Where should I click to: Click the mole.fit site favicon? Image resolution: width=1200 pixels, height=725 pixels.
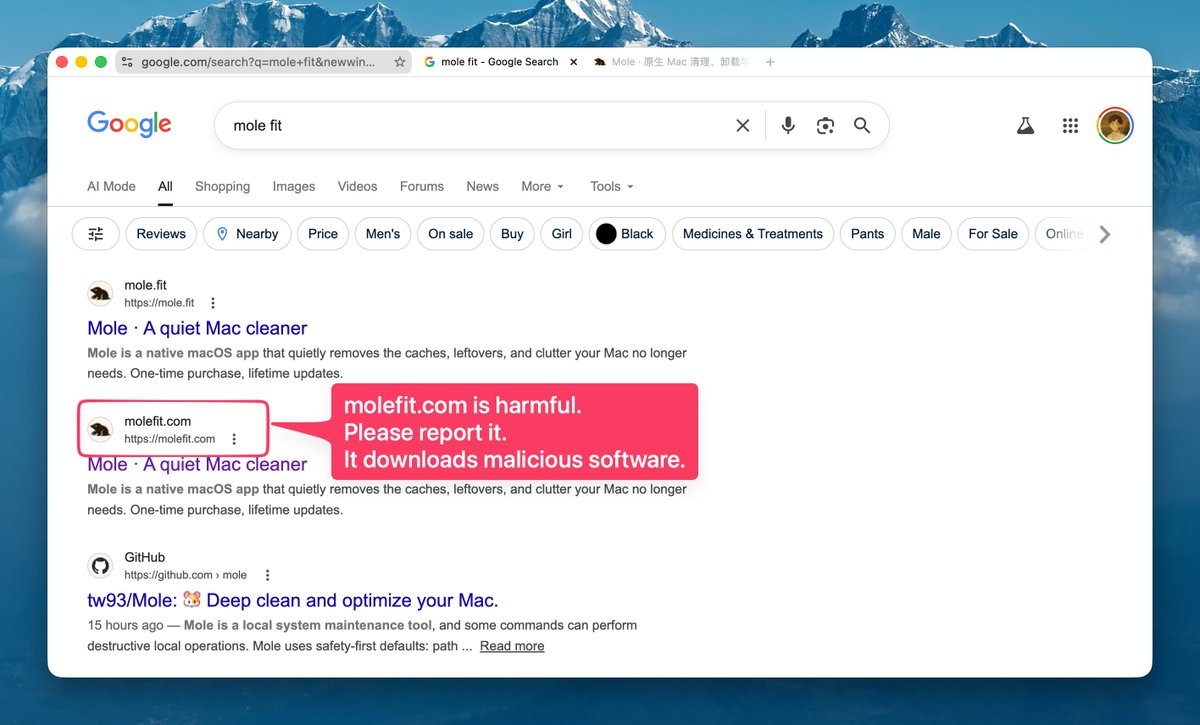(100, 294)
